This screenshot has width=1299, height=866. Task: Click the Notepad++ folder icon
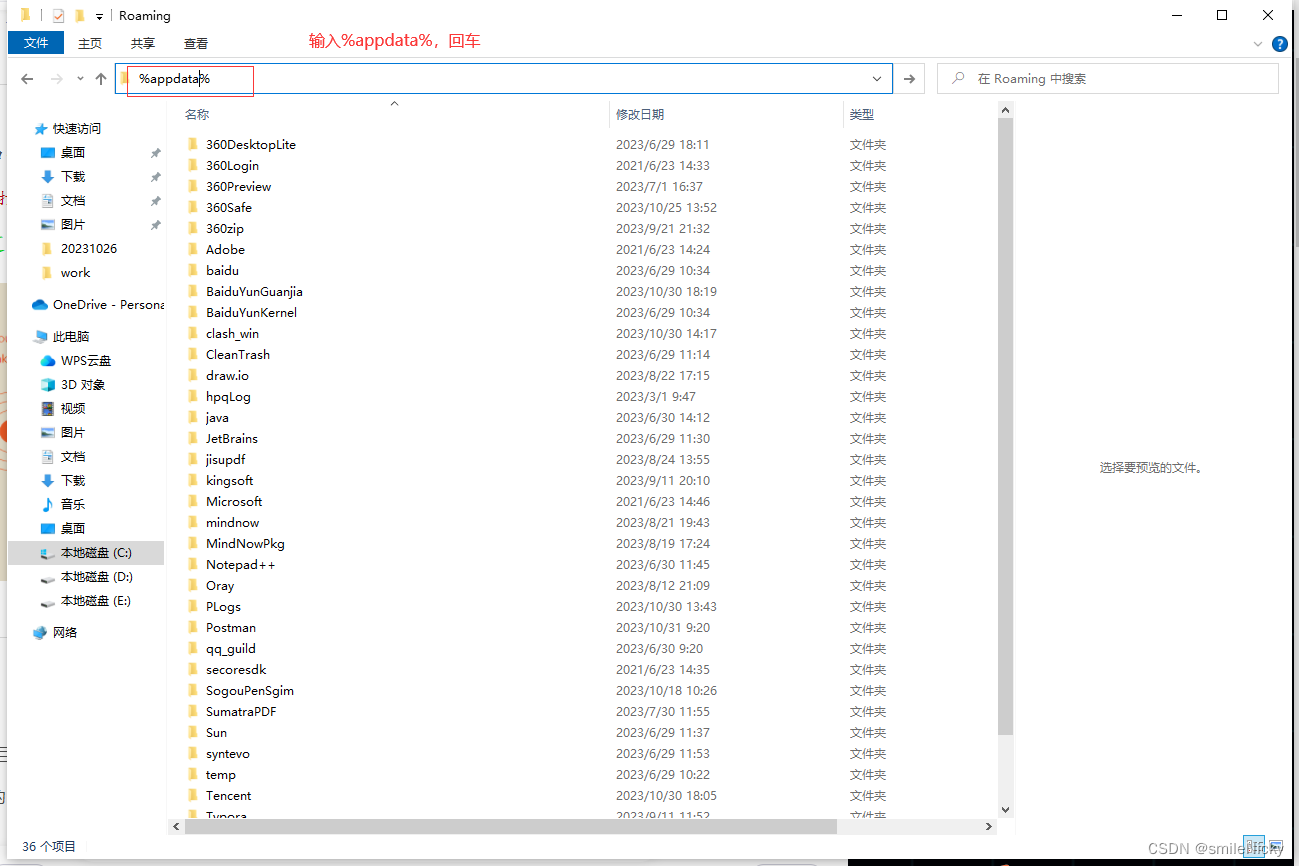point(194,565)
